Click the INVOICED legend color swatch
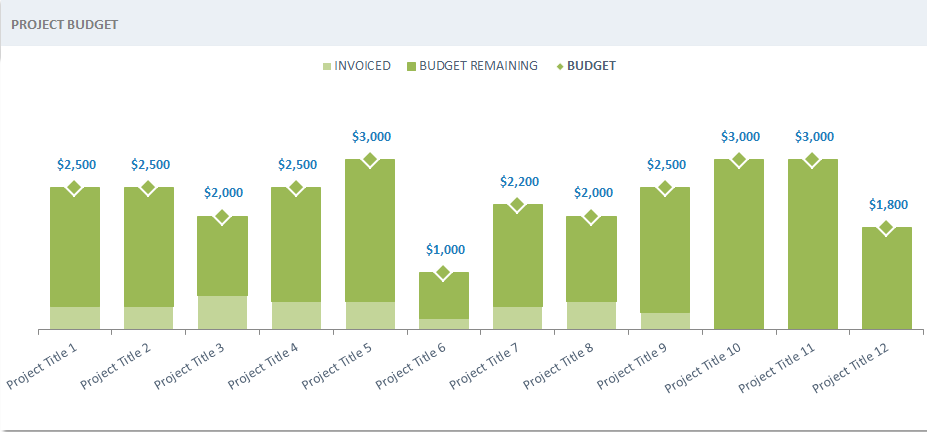The height and width of the screenshot is (432, 927). [x=327, y=67]
